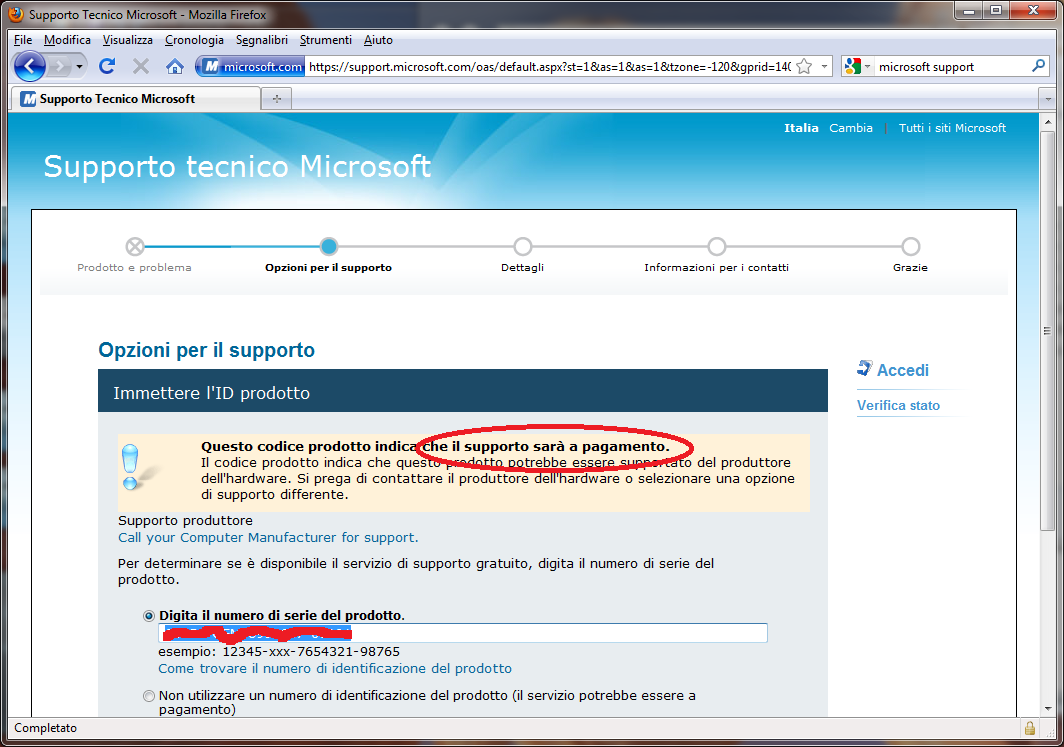Go to home page via house icon

pyautogui.click(x=175, y=66)
